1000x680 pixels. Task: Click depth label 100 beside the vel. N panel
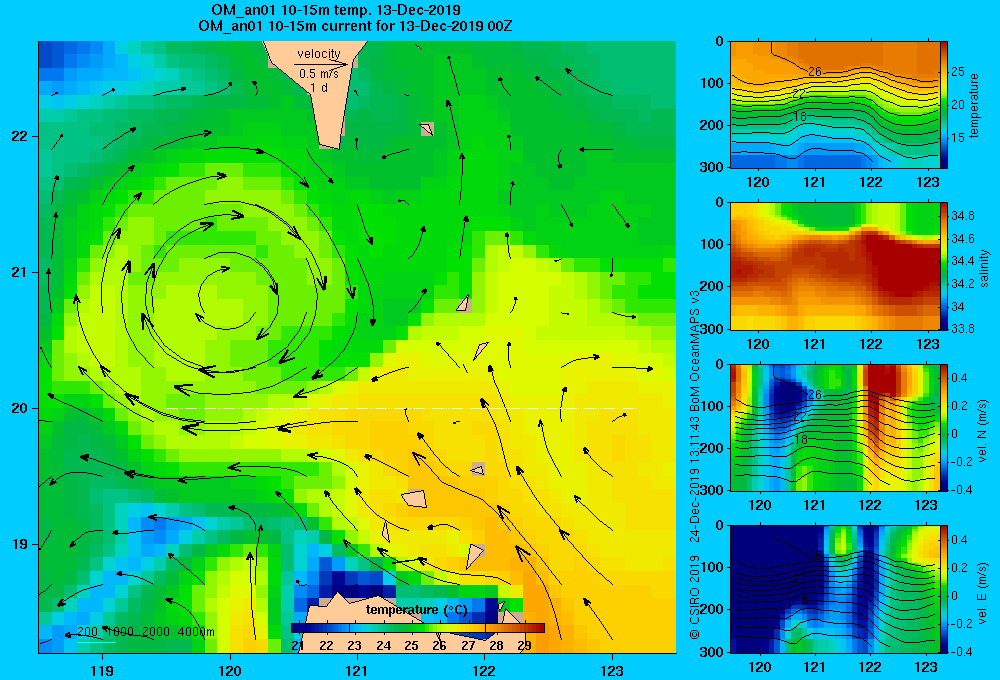712,406
